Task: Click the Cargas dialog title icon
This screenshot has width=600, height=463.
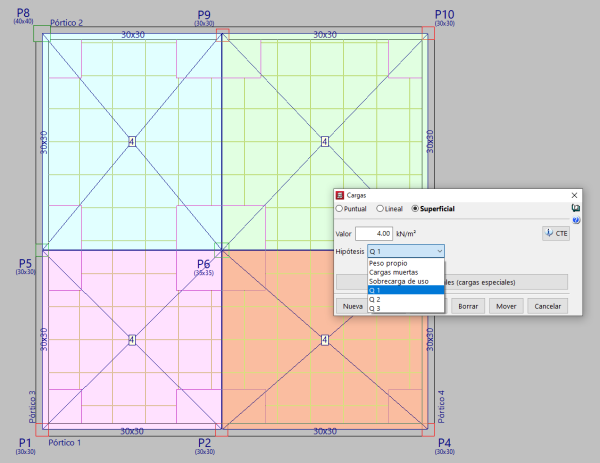Action: [x=340, y=196]
